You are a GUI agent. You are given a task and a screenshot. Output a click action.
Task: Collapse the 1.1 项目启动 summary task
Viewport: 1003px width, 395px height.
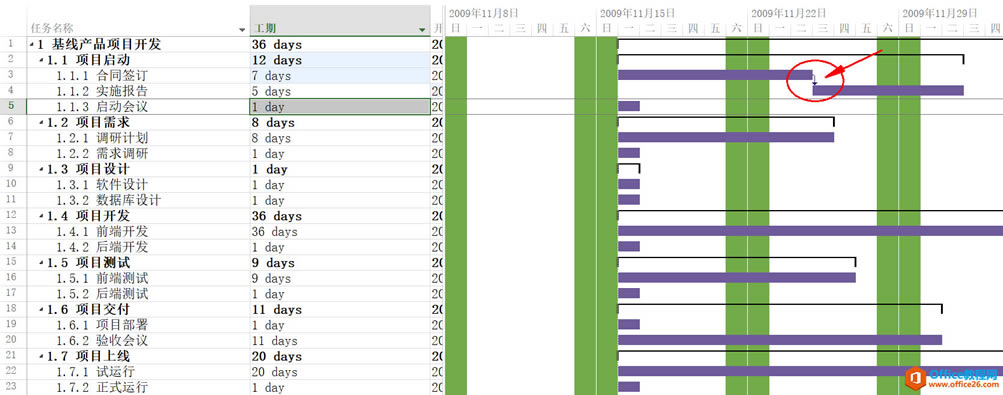(x=42, y=60)
